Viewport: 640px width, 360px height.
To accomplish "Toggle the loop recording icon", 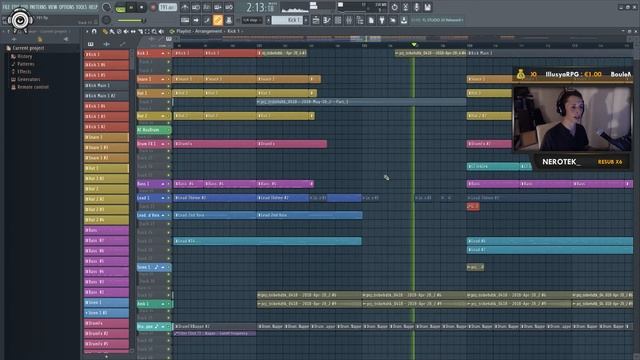I will click(x=229, y=7).
